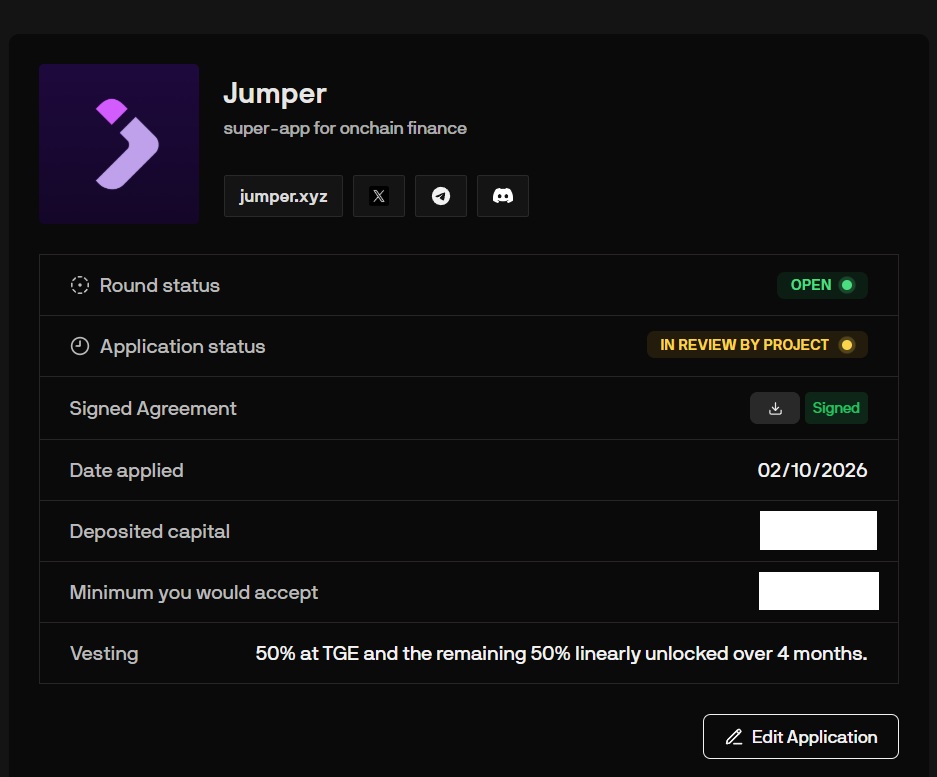Click the 'Application status' label
Image resolution: width=937 pixels, height=777 pixels.
[x=182, y=346]
